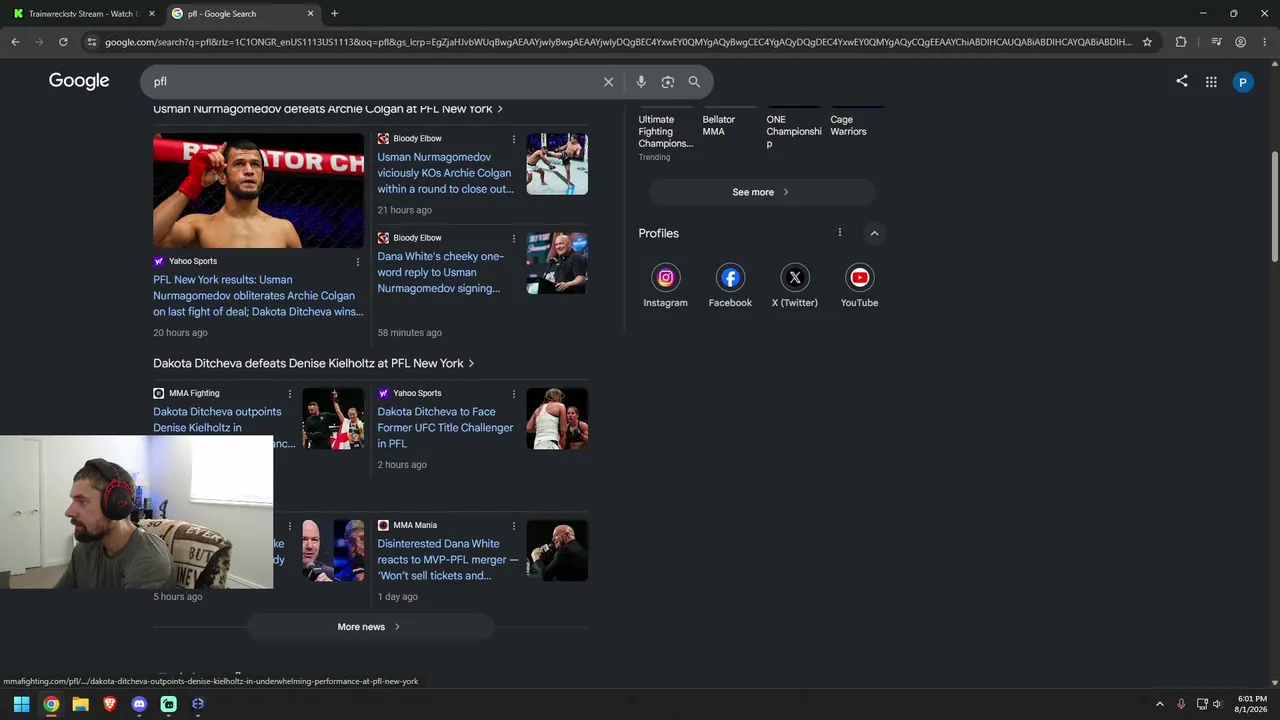Open a new browser tab

coord(334,14)
